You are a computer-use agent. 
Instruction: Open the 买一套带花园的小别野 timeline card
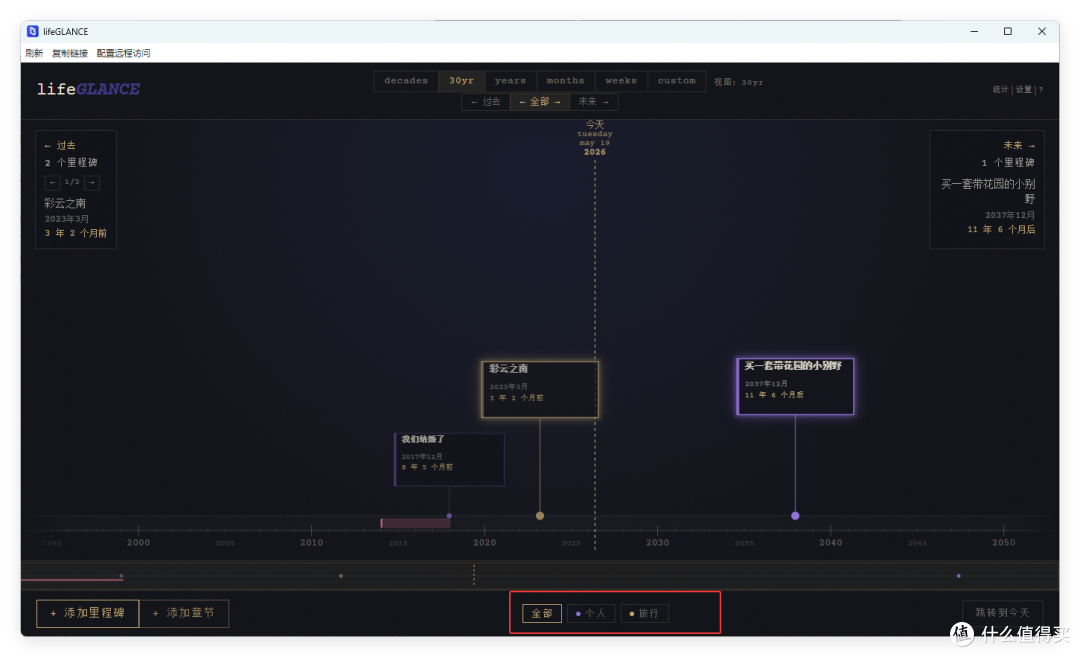[x=796, y=386]
